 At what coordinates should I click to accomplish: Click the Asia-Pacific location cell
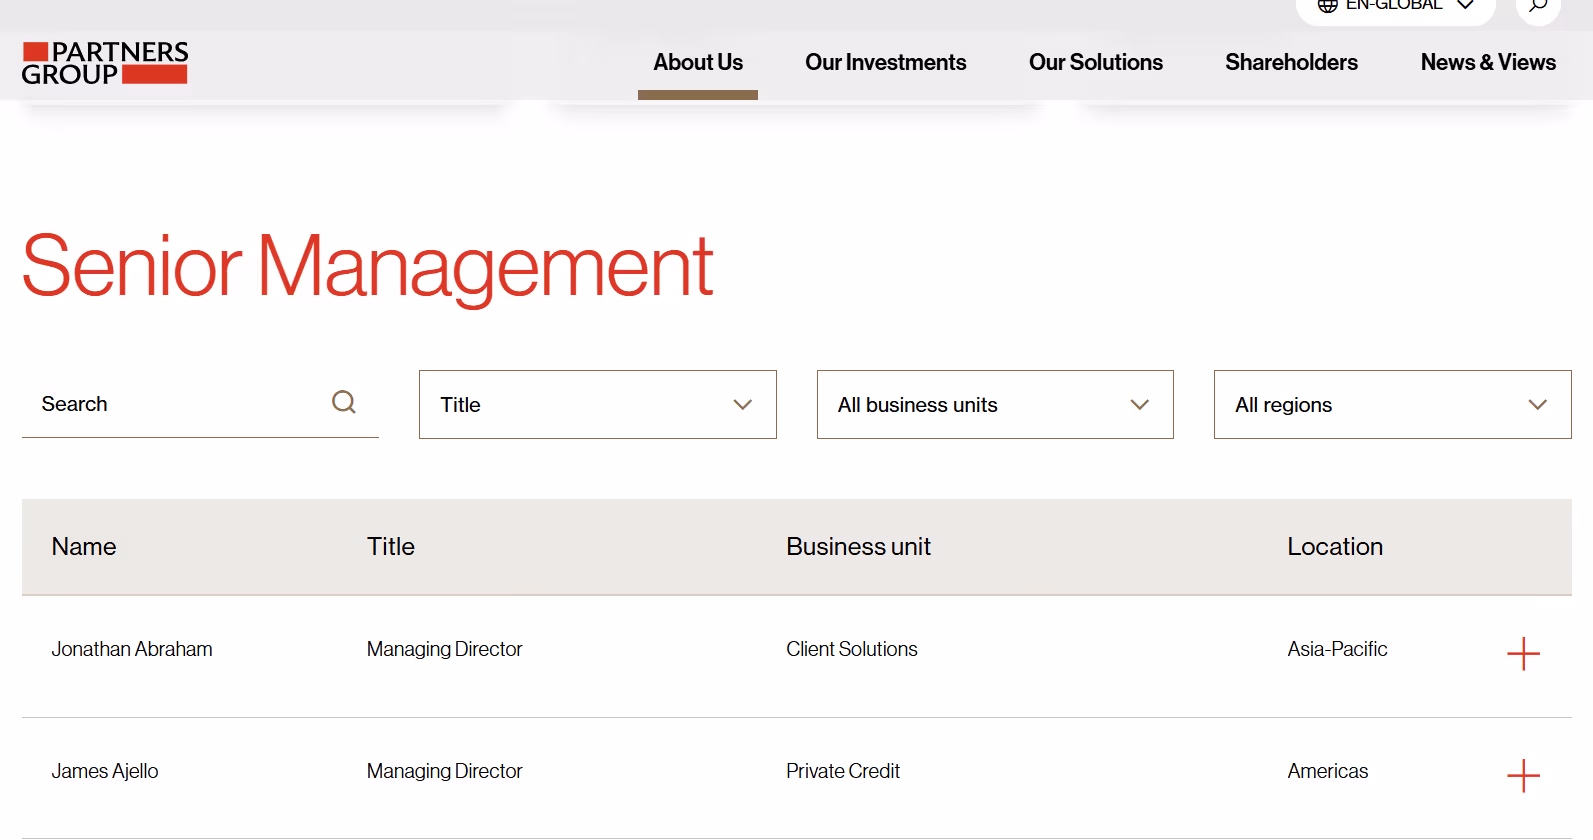(x=1338, y=649)
